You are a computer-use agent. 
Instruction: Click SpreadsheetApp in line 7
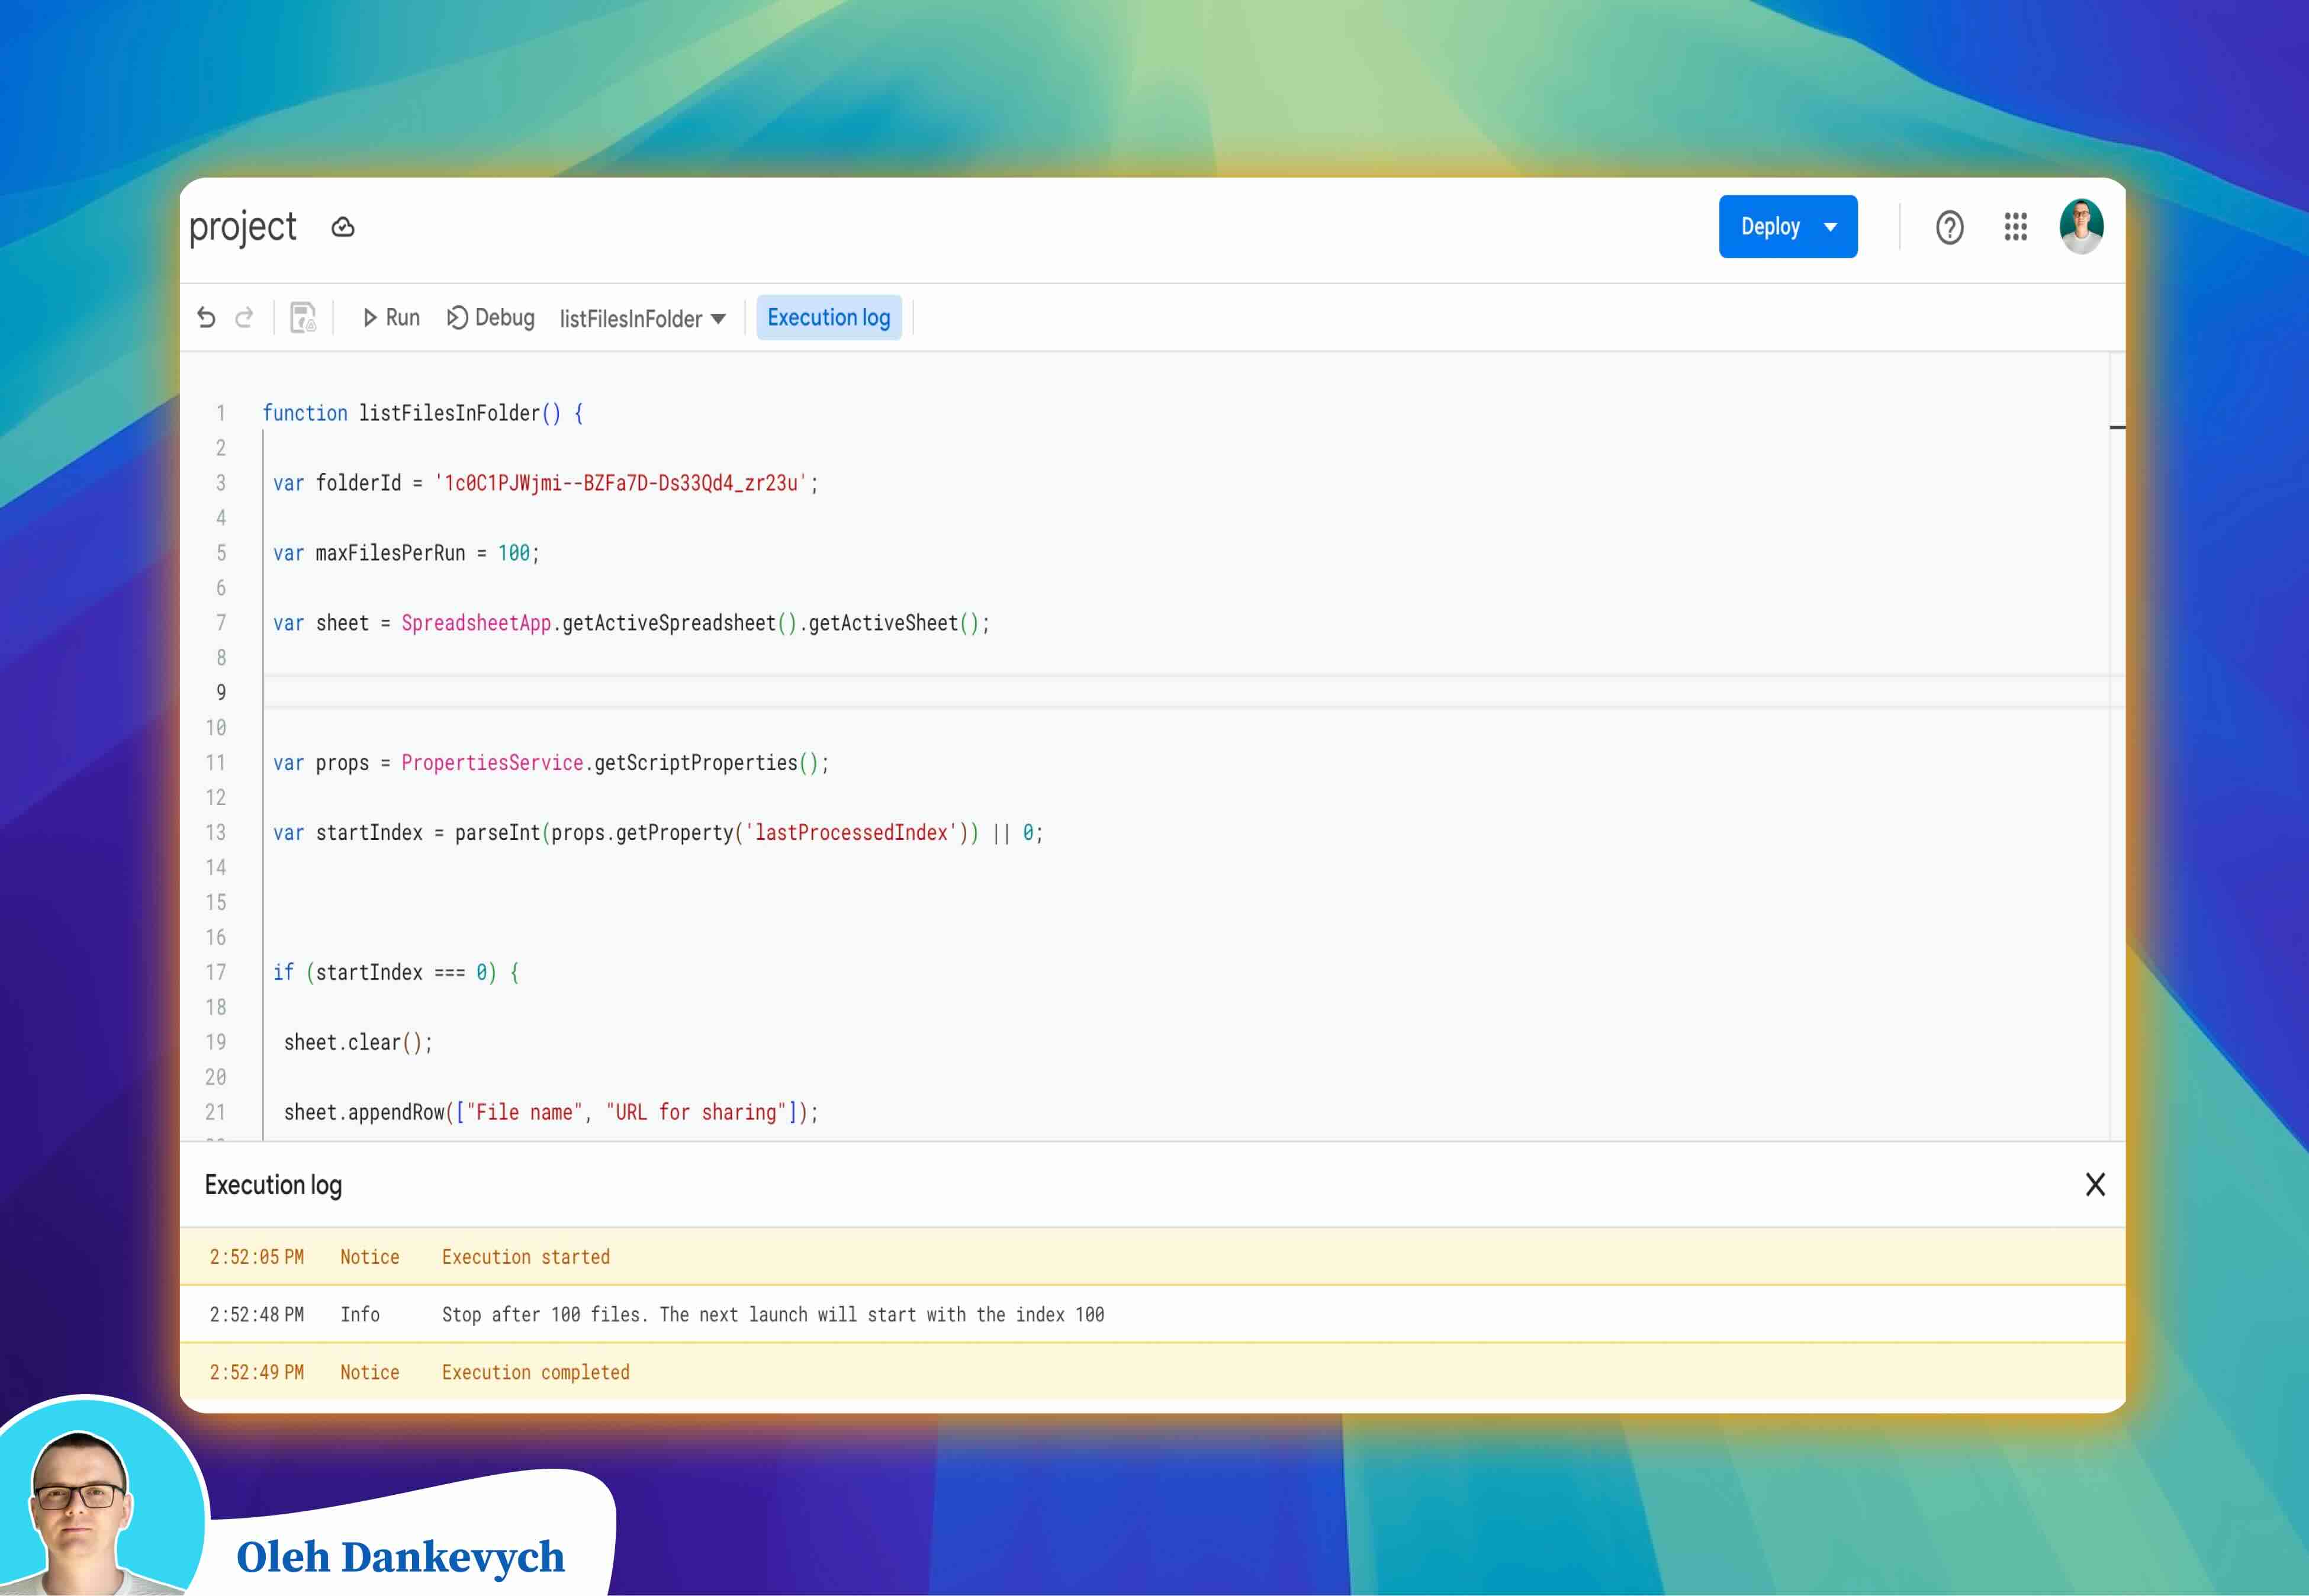tap(476, 623)
